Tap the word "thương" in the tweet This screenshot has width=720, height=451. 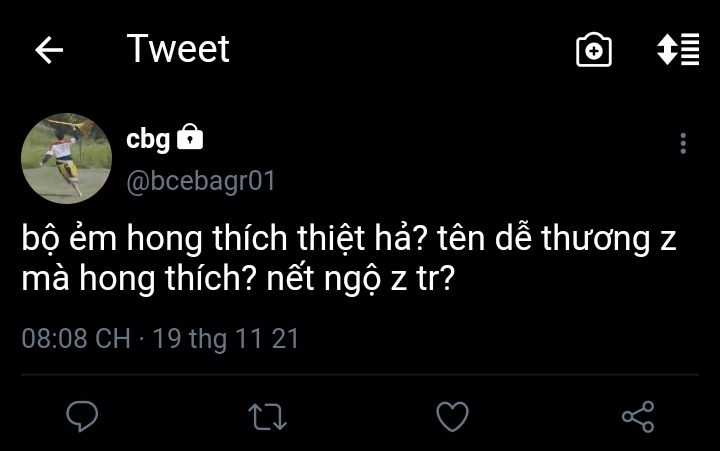pos(598,241)
